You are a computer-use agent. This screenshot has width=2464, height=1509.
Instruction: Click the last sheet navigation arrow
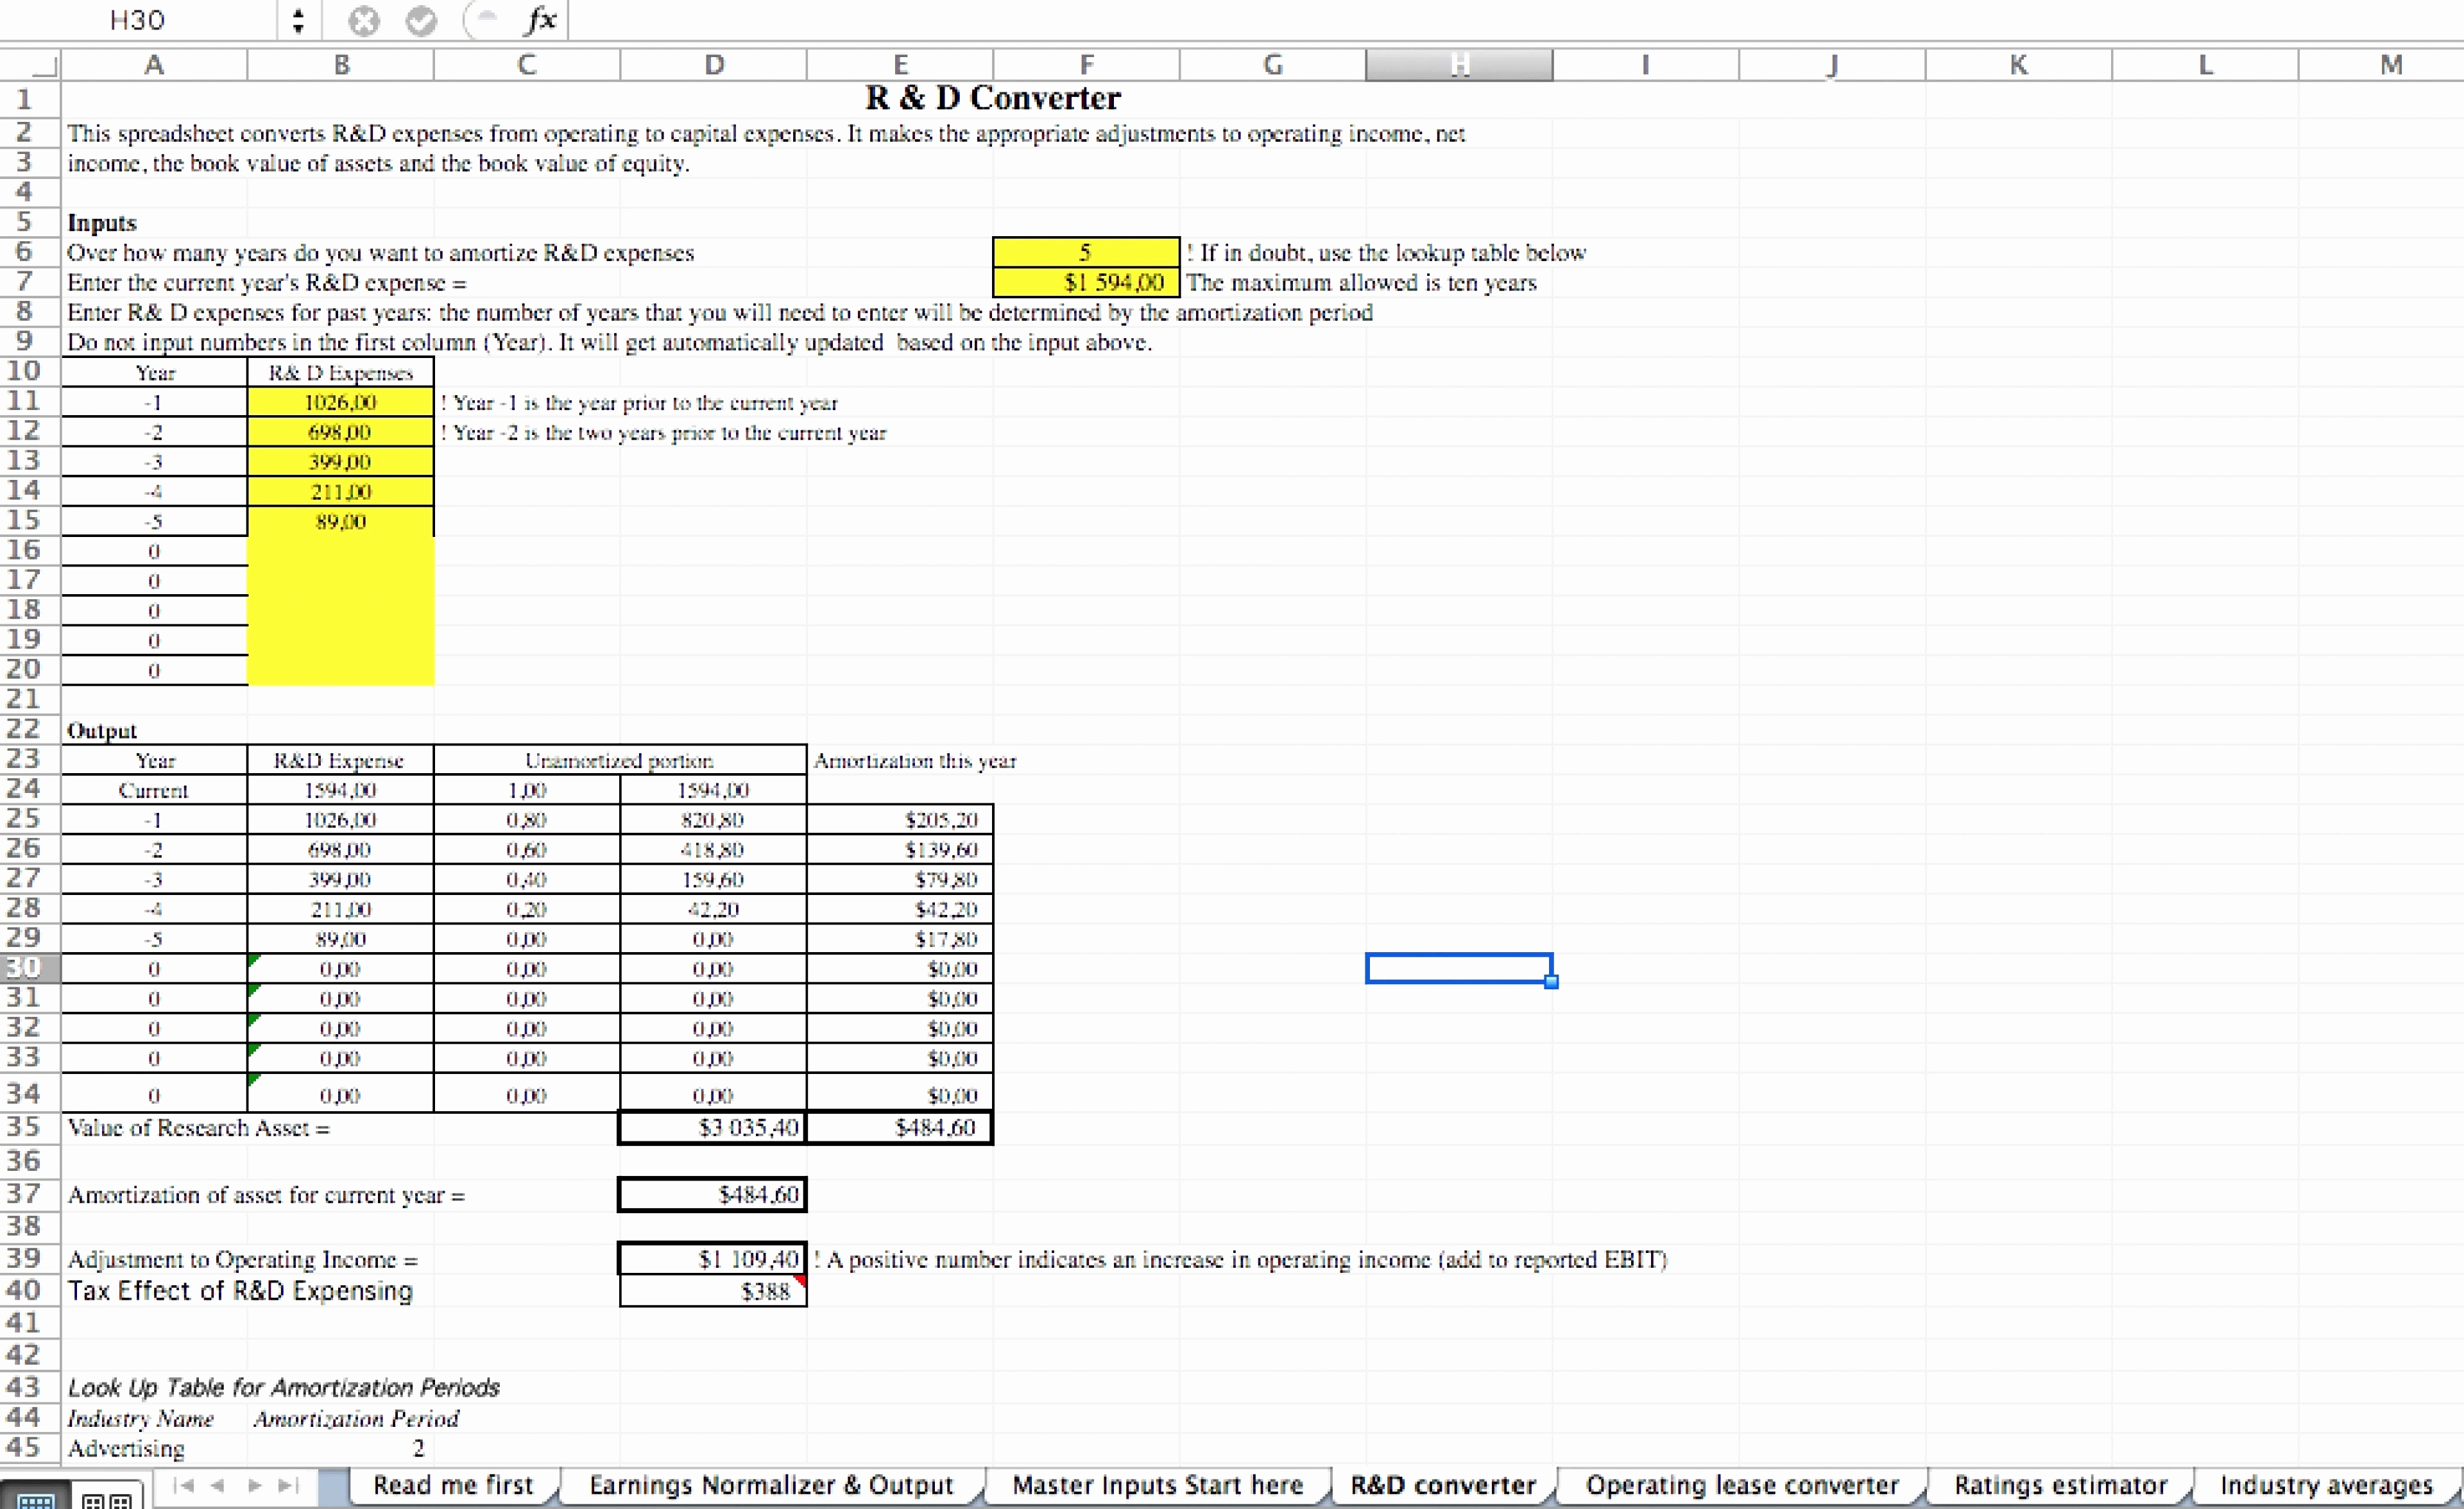click(288, 1485)
